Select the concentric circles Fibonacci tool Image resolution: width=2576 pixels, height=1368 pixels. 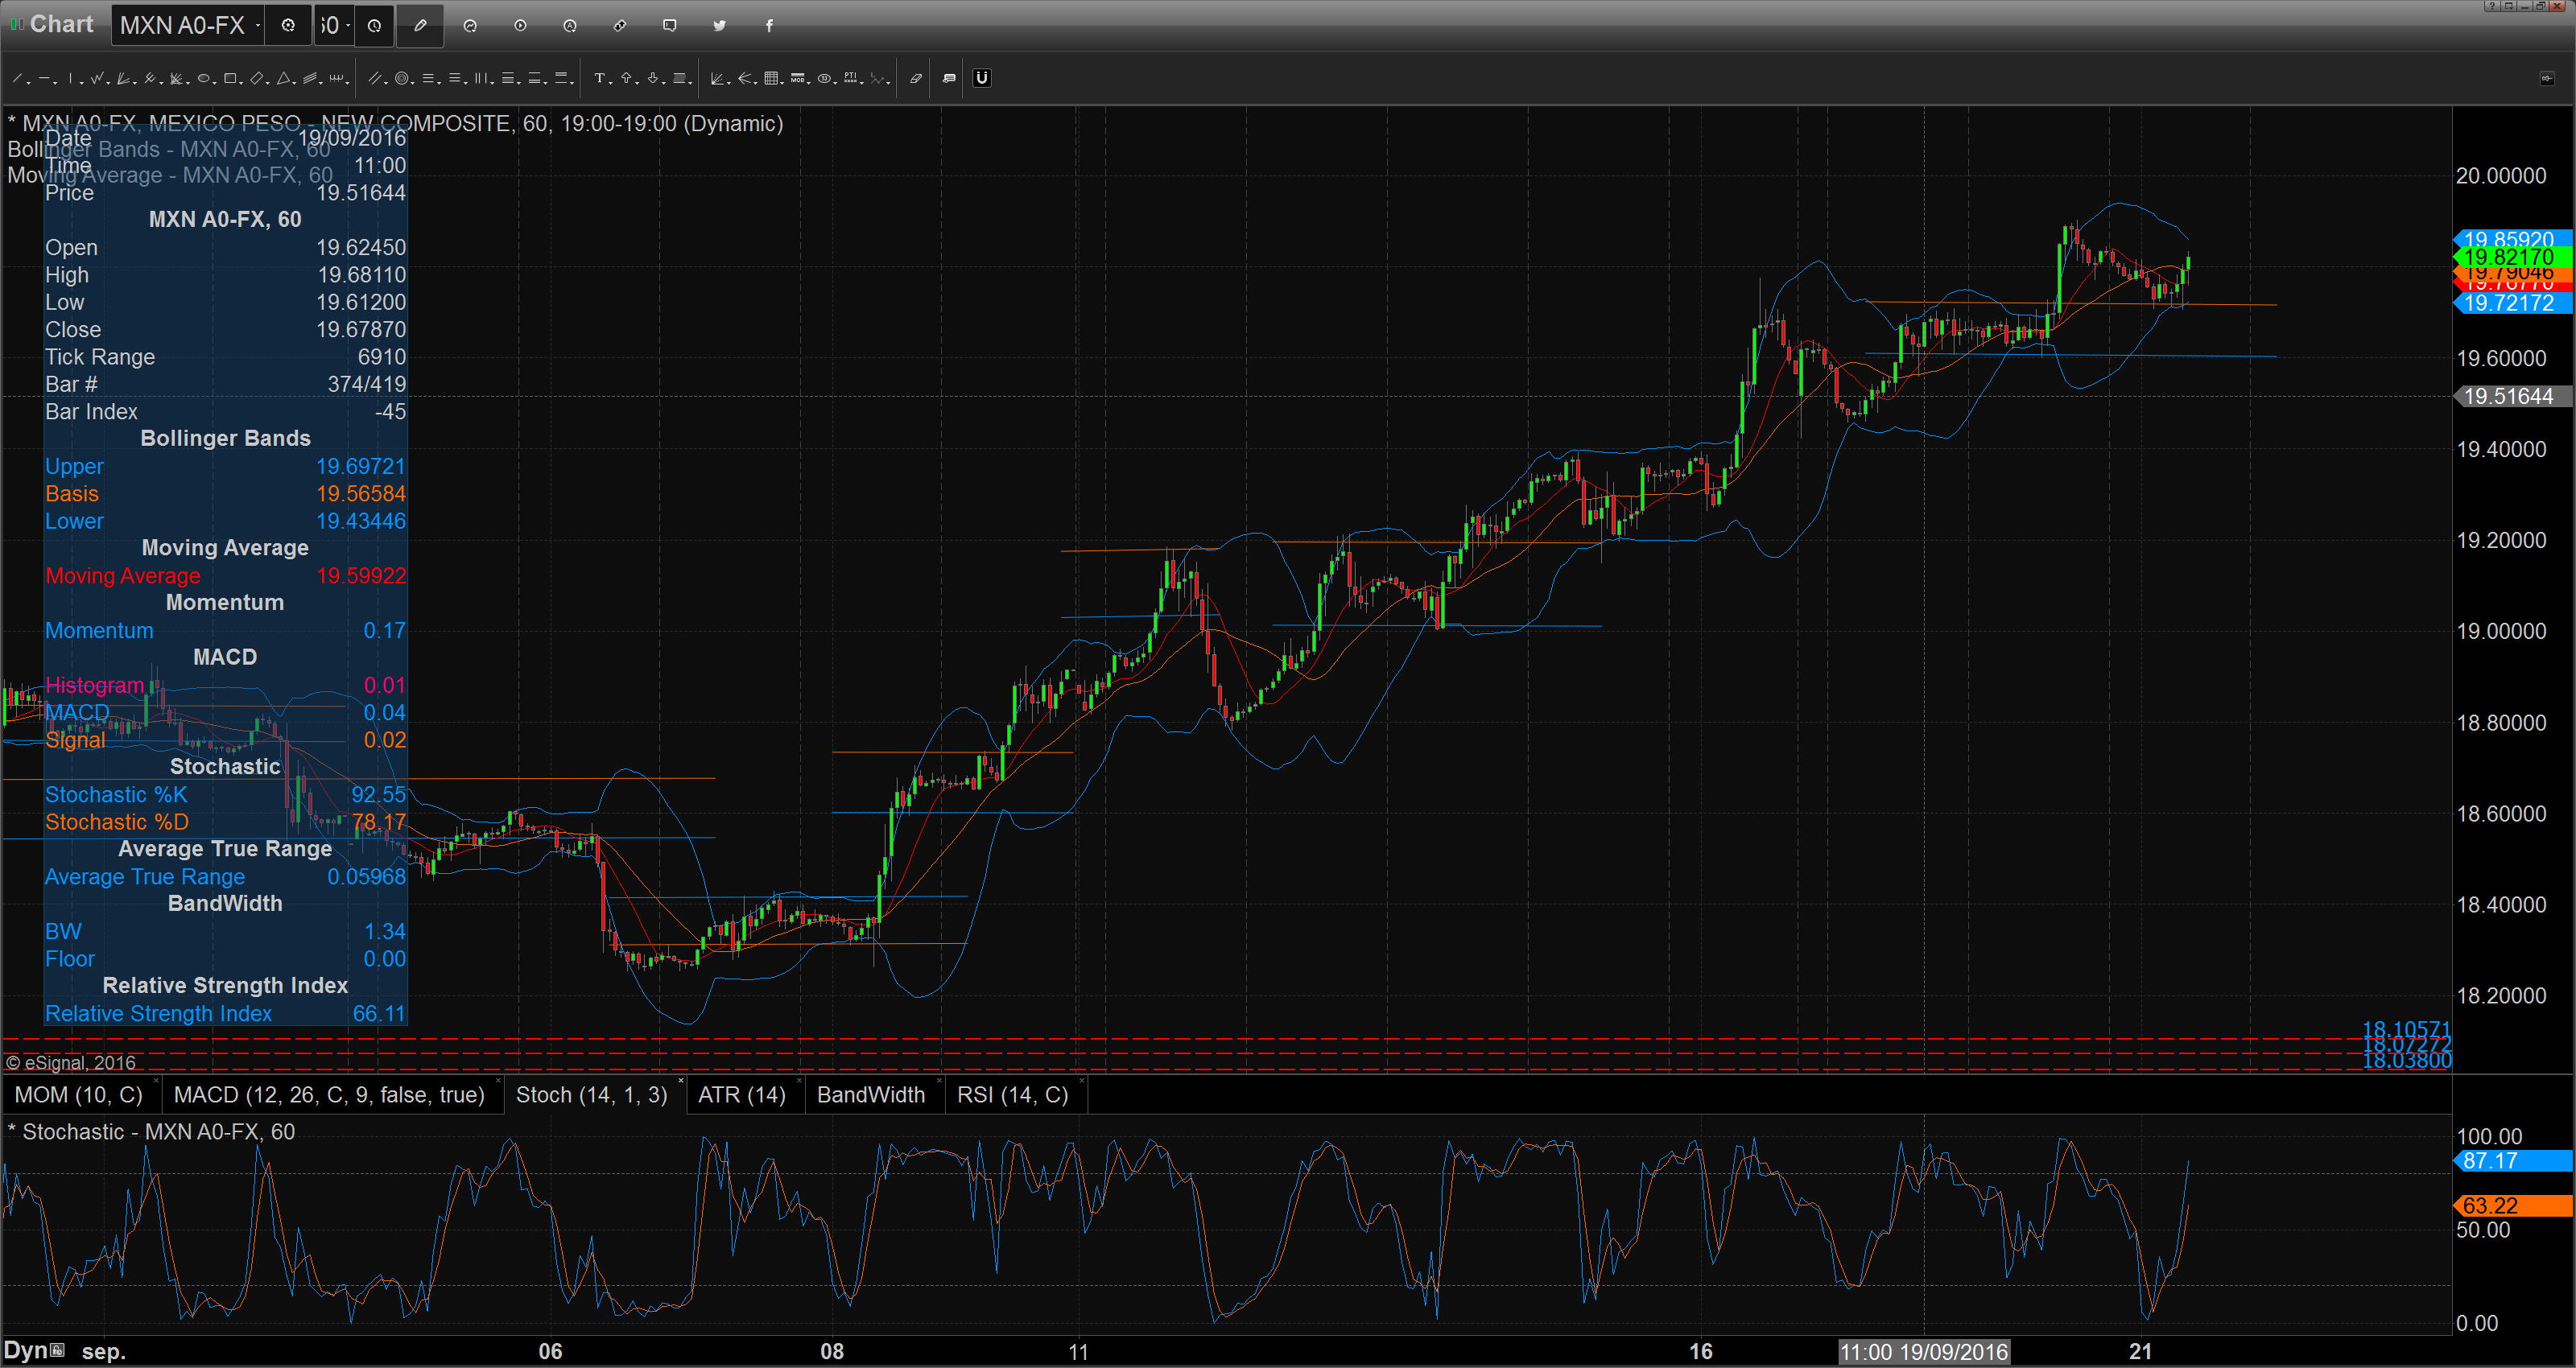402,78
